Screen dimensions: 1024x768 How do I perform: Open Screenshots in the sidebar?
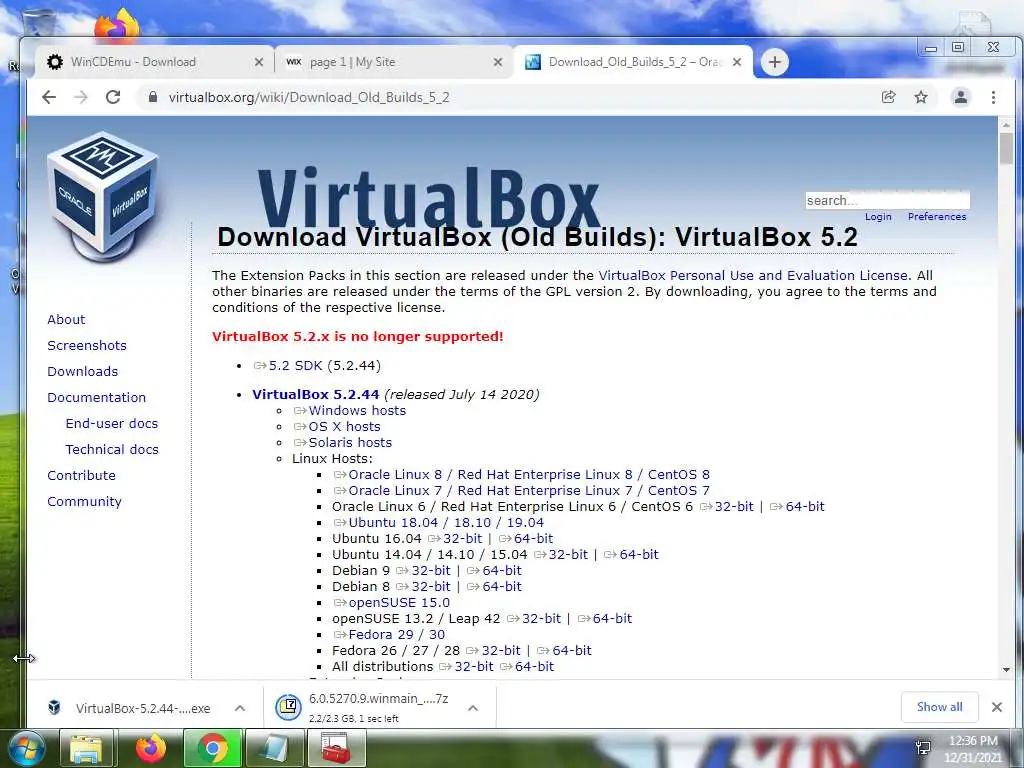click(x=87, y=345)
